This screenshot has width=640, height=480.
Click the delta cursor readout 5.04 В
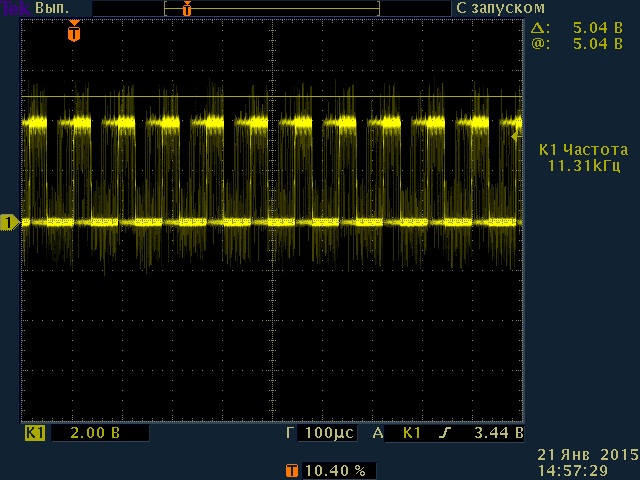tap(597, 28)
